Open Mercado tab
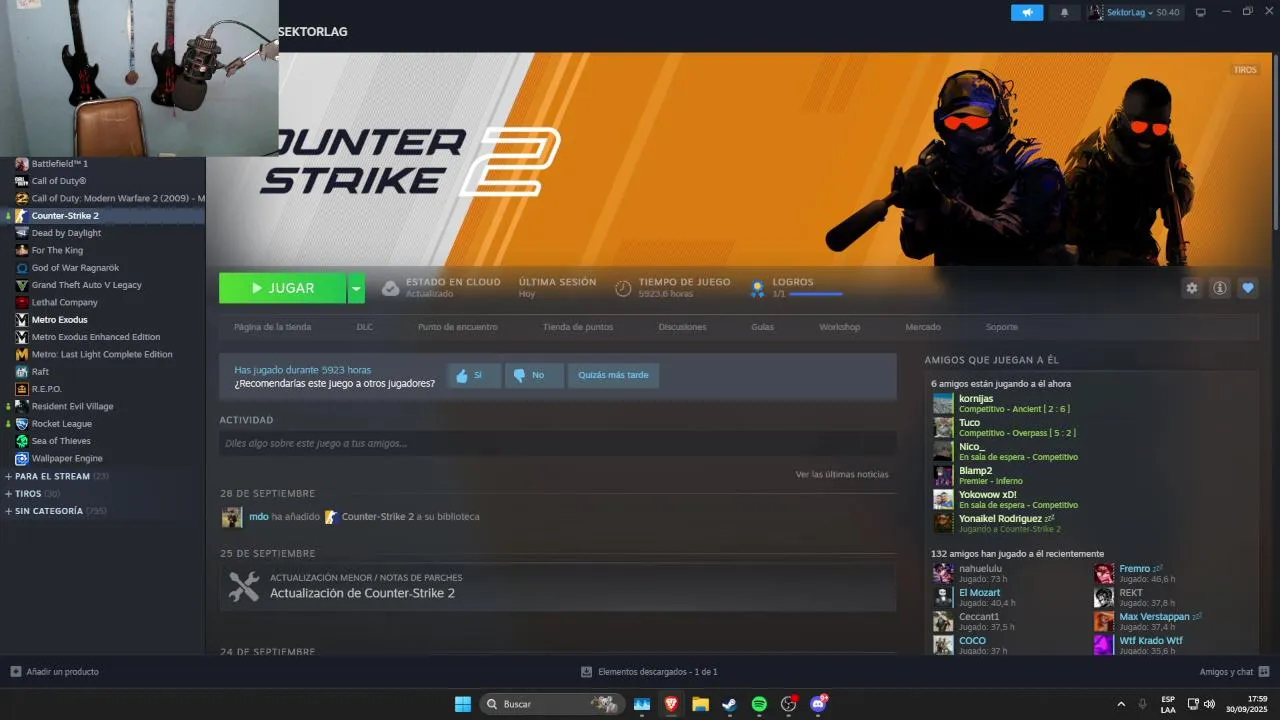1280x720 pixels. click(923, 327)
